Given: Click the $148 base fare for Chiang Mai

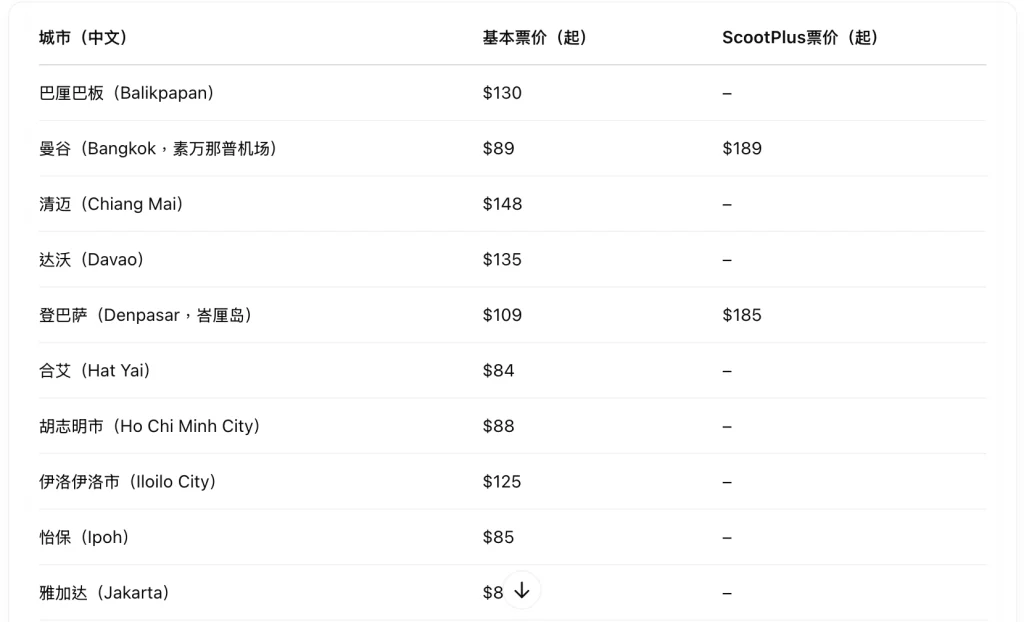Looking at the screenshot, I should tap(502, 205).
